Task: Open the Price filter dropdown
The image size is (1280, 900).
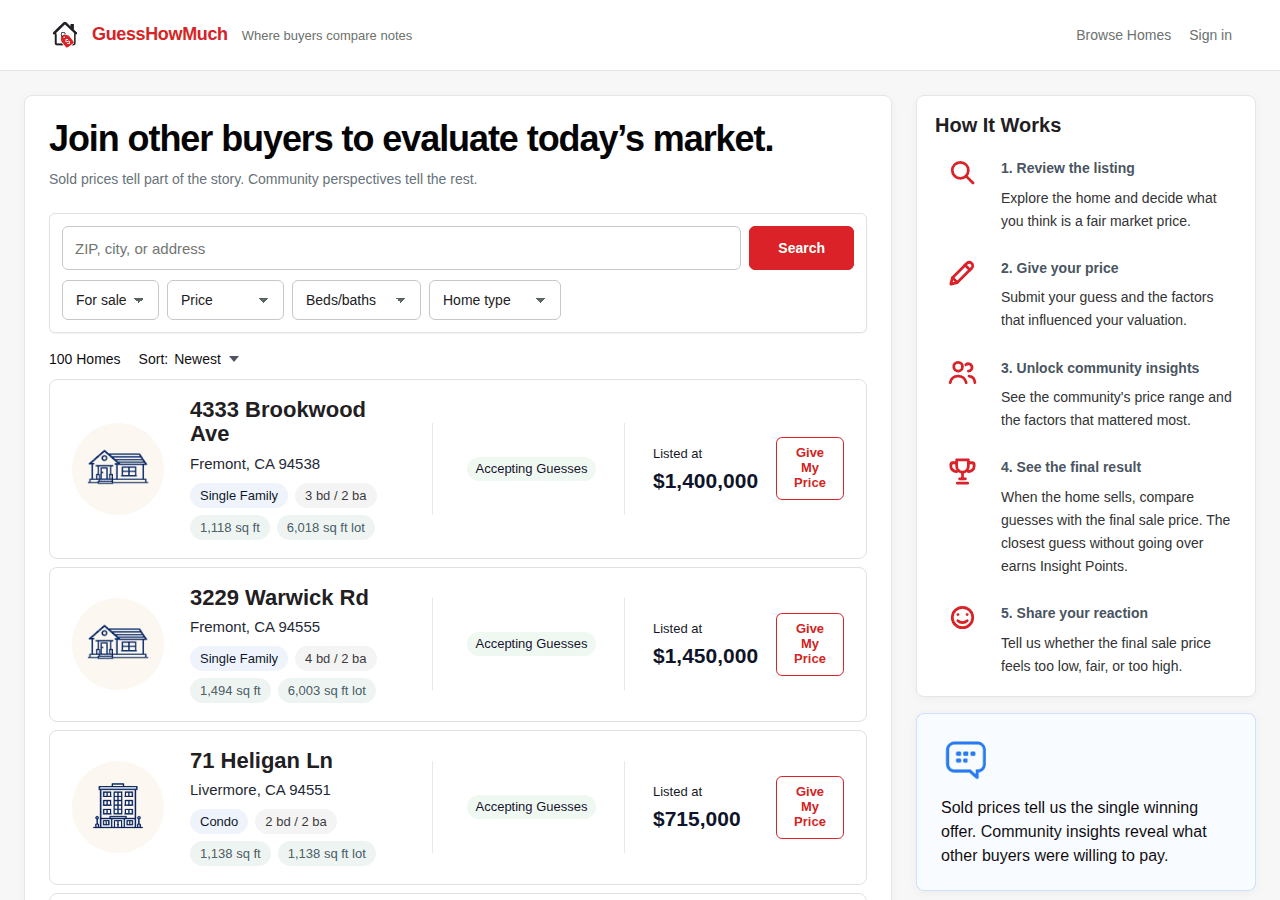Action: 225,300
